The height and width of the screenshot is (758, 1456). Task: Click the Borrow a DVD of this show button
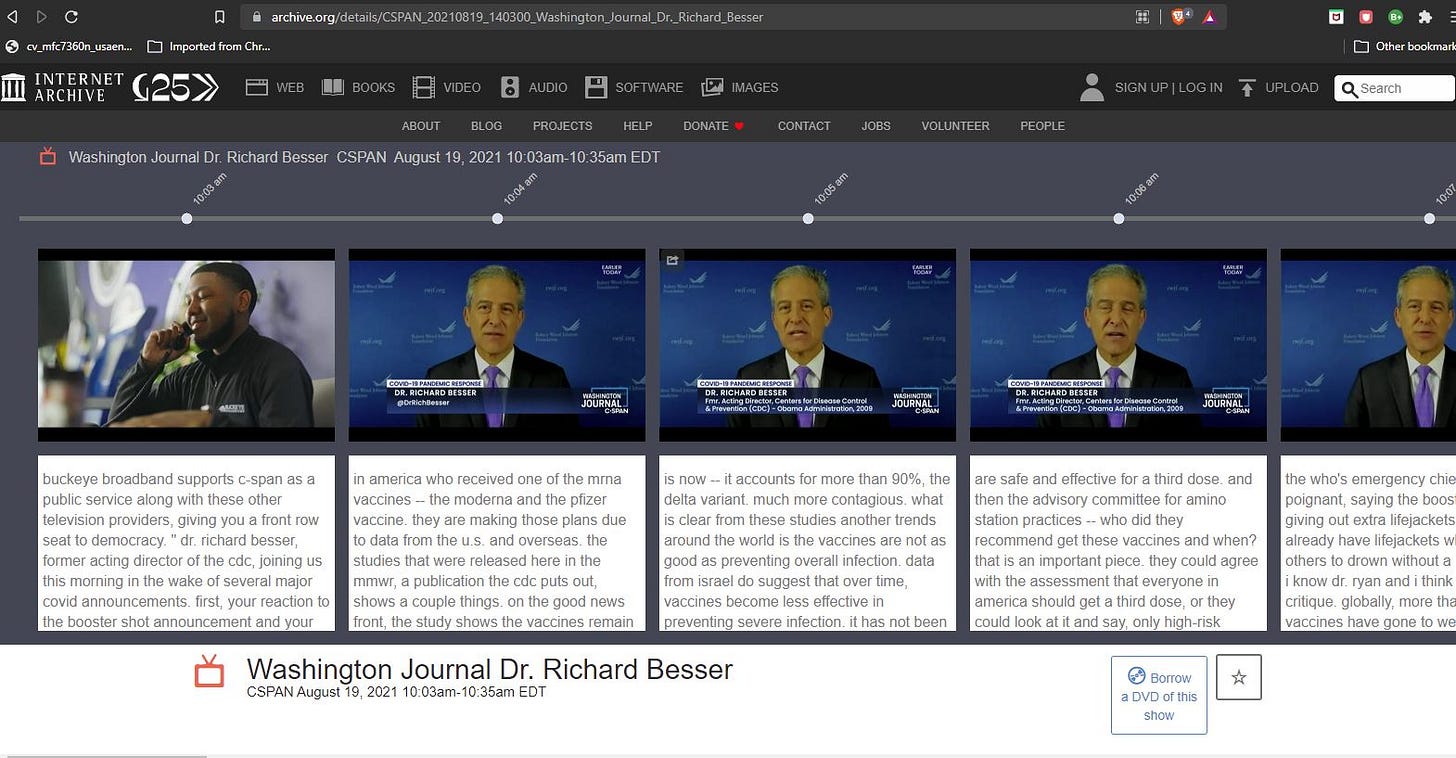pyautogui.click(x=1159, y=695)
